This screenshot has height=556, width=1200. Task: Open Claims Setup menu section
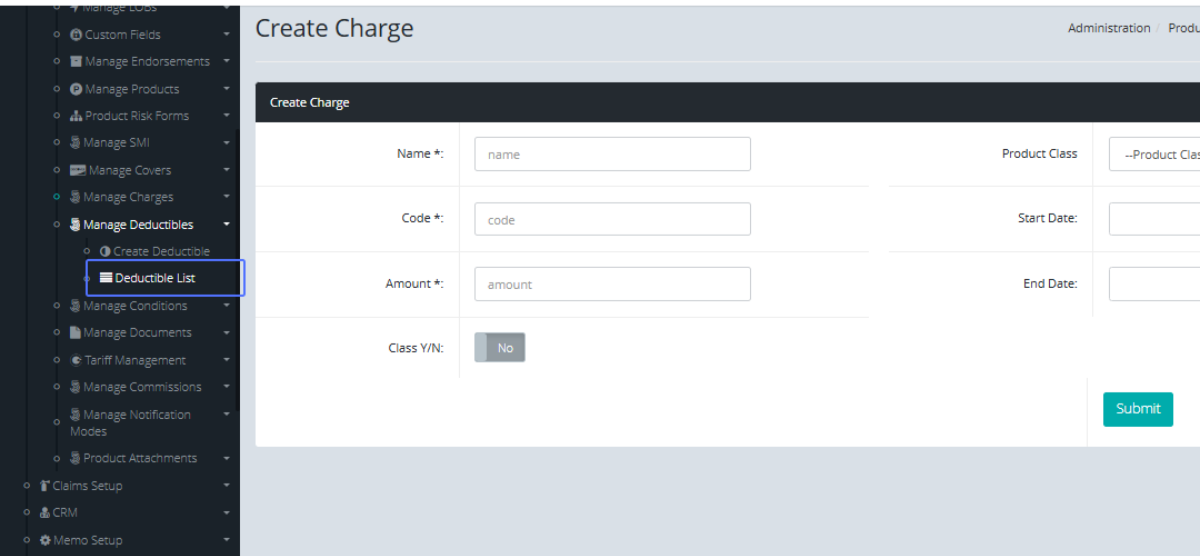[87, 486]
